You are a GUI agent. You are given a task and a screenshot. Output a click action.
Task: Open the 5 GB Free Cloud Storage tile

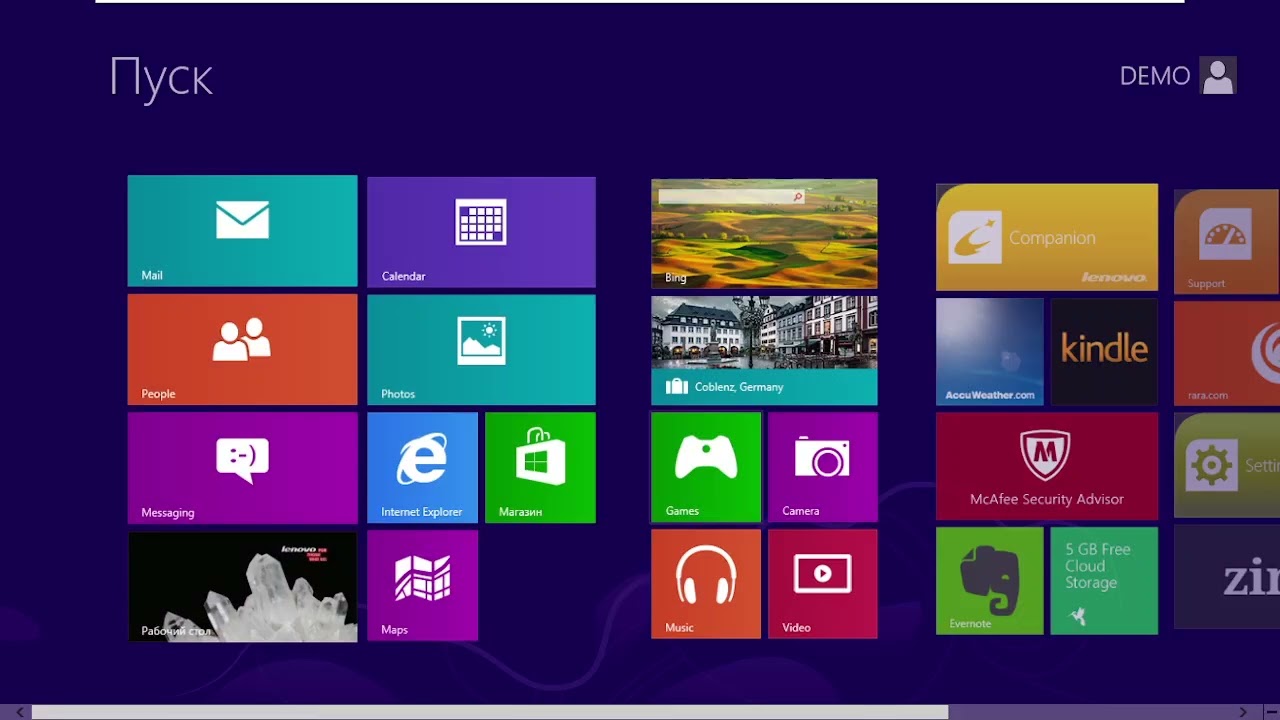coord(1104,581)
